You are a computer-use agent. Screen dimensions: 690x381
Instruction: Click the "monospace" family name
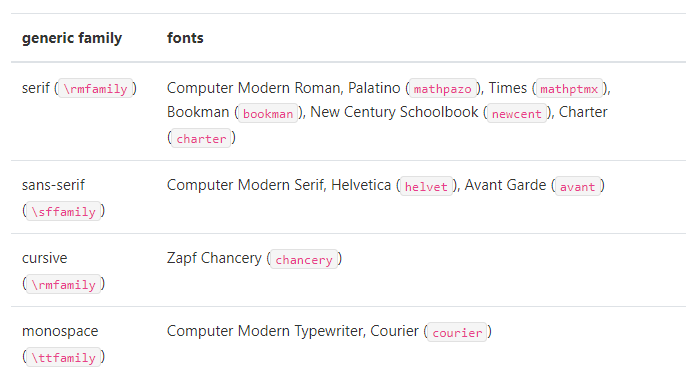[60, 331]
